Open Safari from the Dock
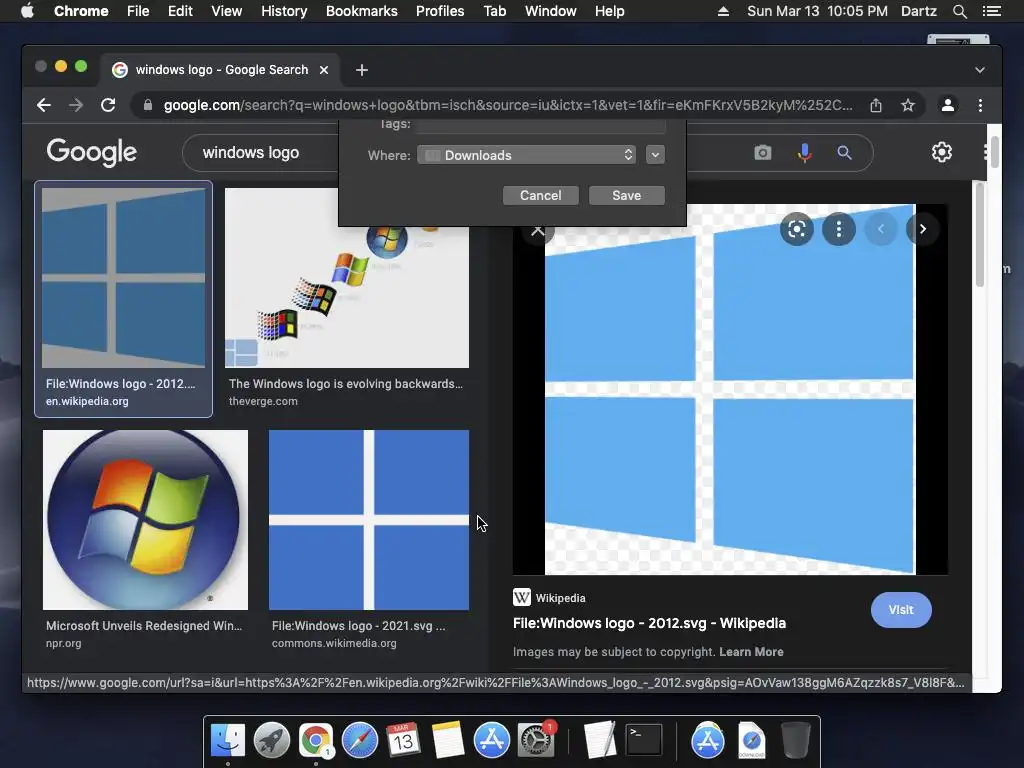 click(360, 741)
